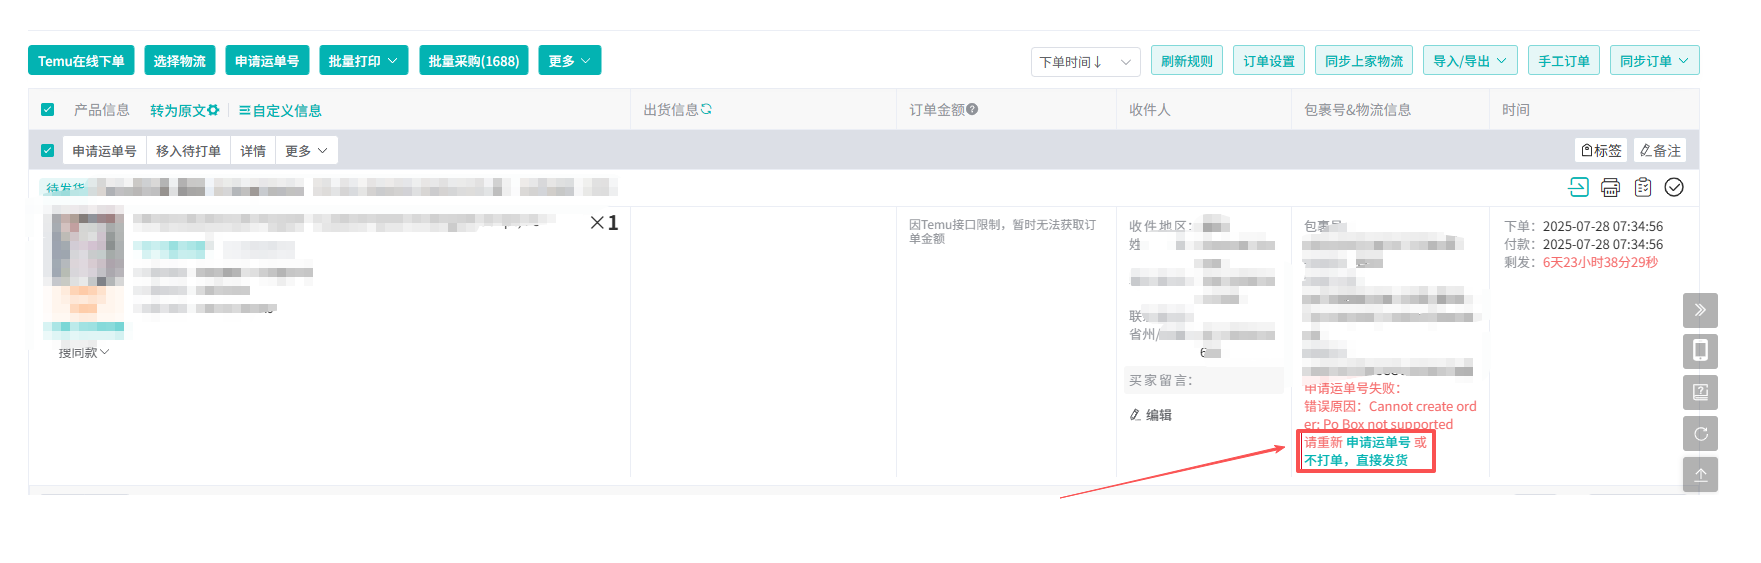
Task: Click the teal 申请运单号 button in top toolbar
Action: [267, 61]
